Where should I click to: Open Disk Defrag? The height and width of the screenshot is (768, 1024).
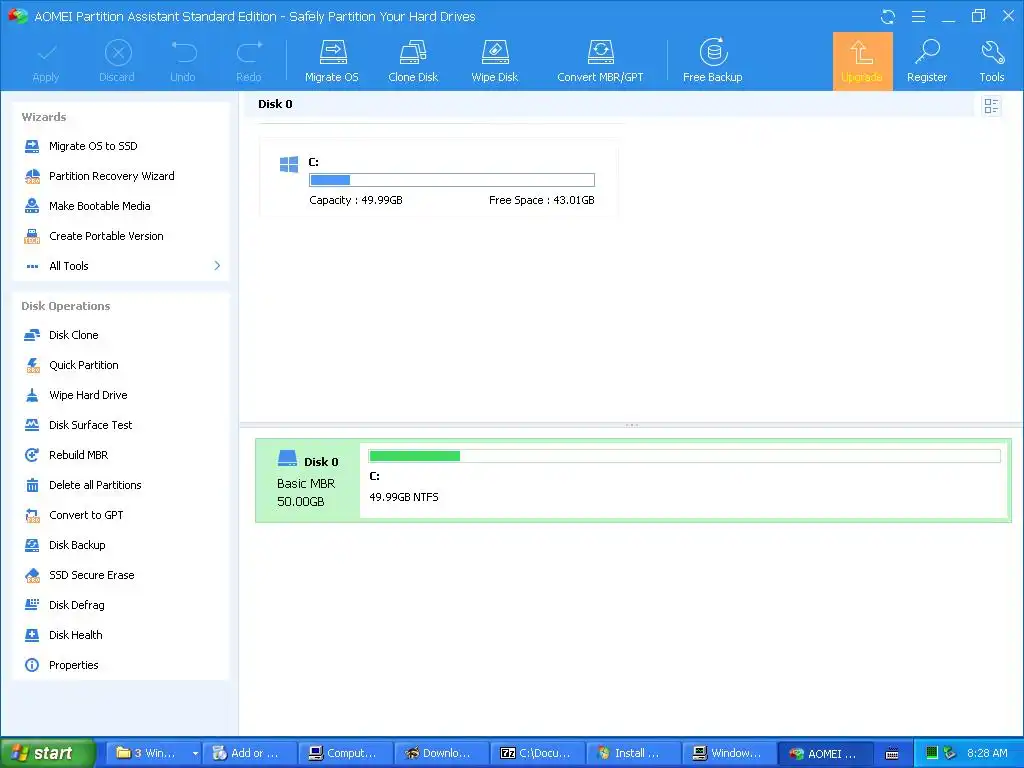click(76, 605)
